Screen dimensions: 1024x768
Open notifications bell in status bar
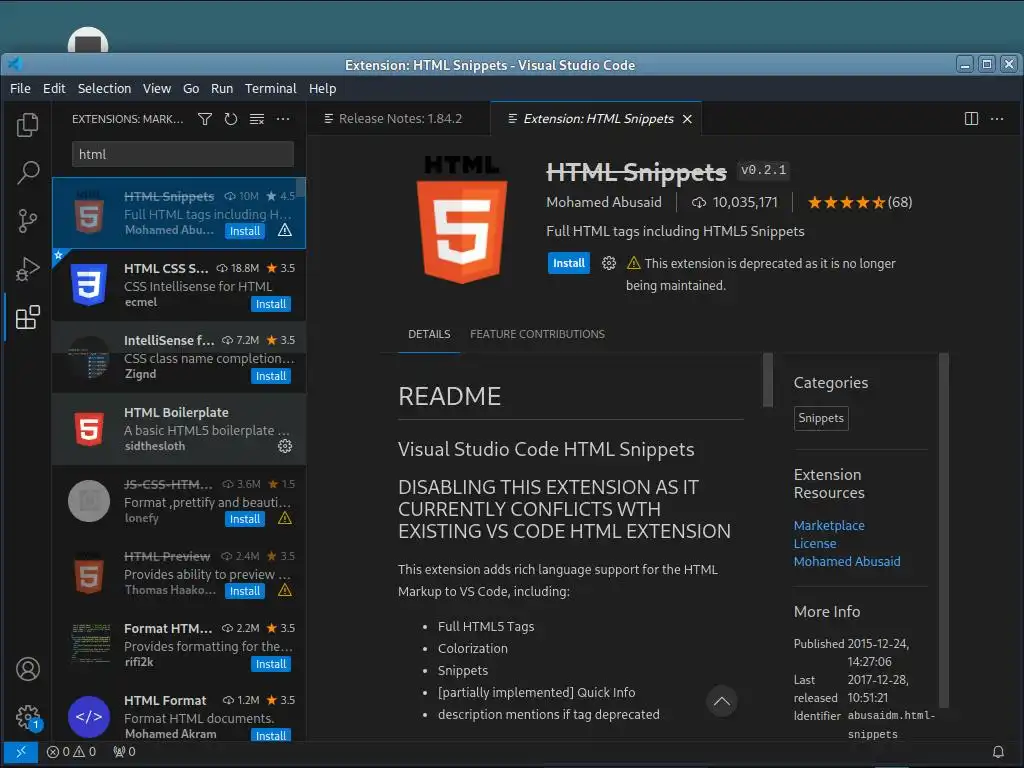[x=998, y=752]
